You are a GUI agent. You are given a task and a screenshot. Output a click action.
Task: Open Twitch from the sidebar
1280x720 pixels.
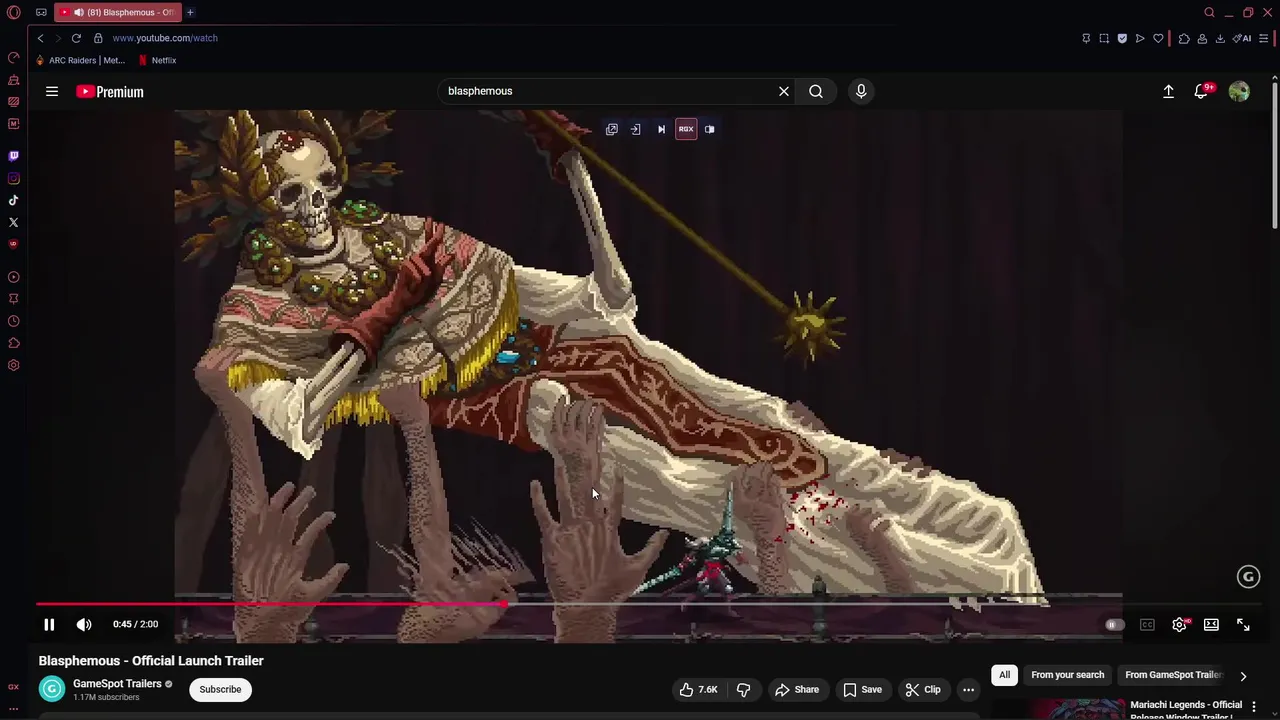click(x=13, y=156)
